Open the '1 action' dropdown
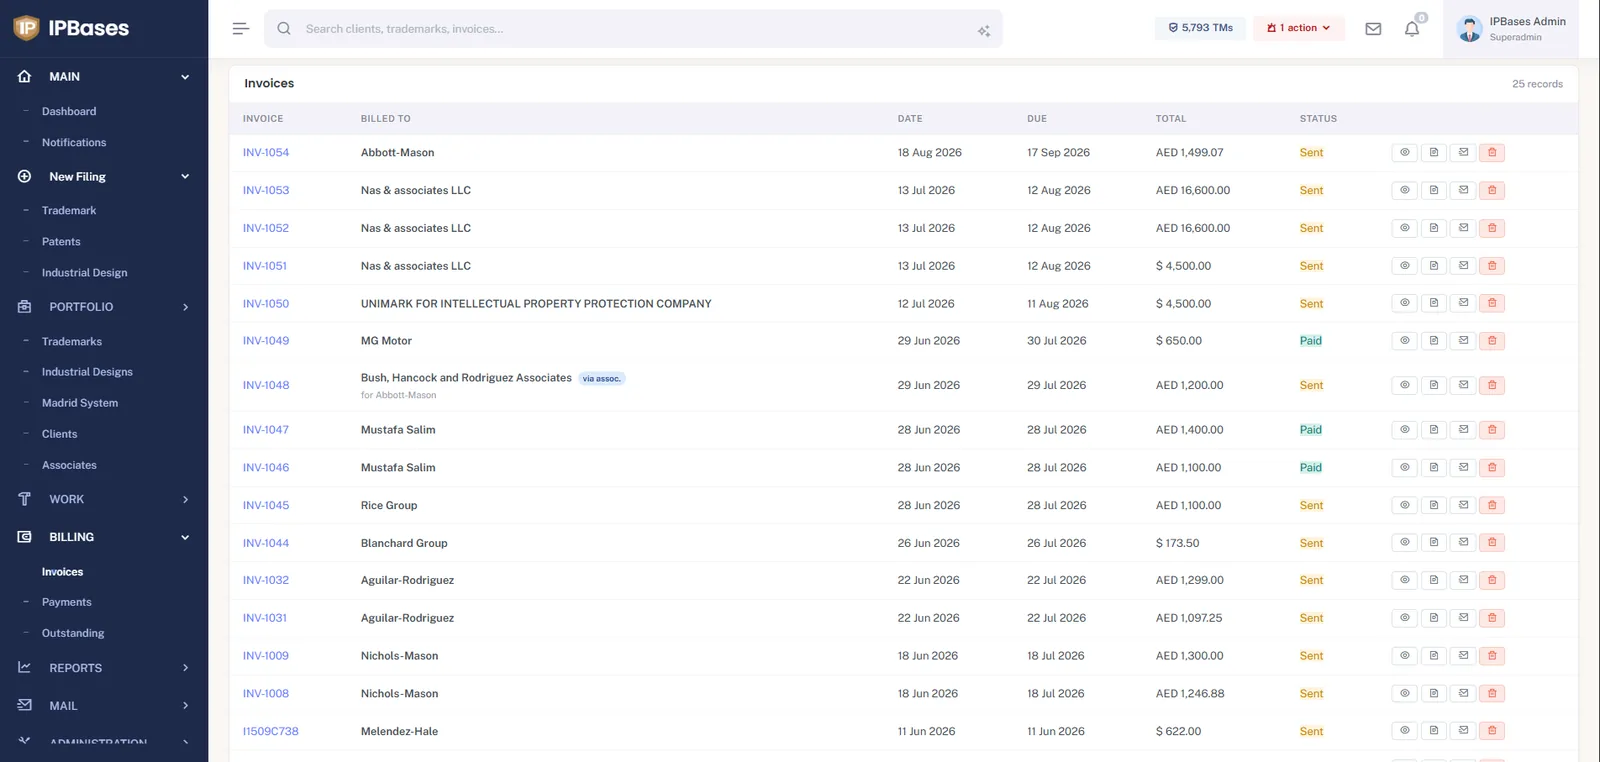The image size is (1600, 762). 1298,28
